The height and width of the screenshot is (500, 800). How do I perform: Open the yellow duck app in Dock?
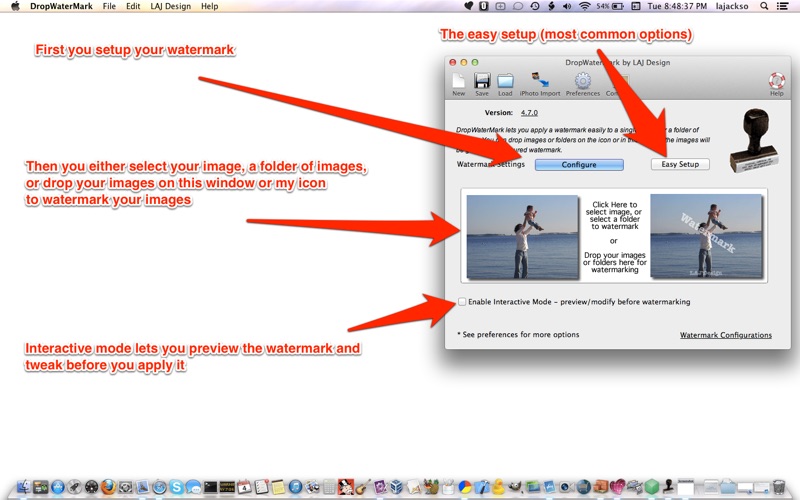[x=498, y=487]
